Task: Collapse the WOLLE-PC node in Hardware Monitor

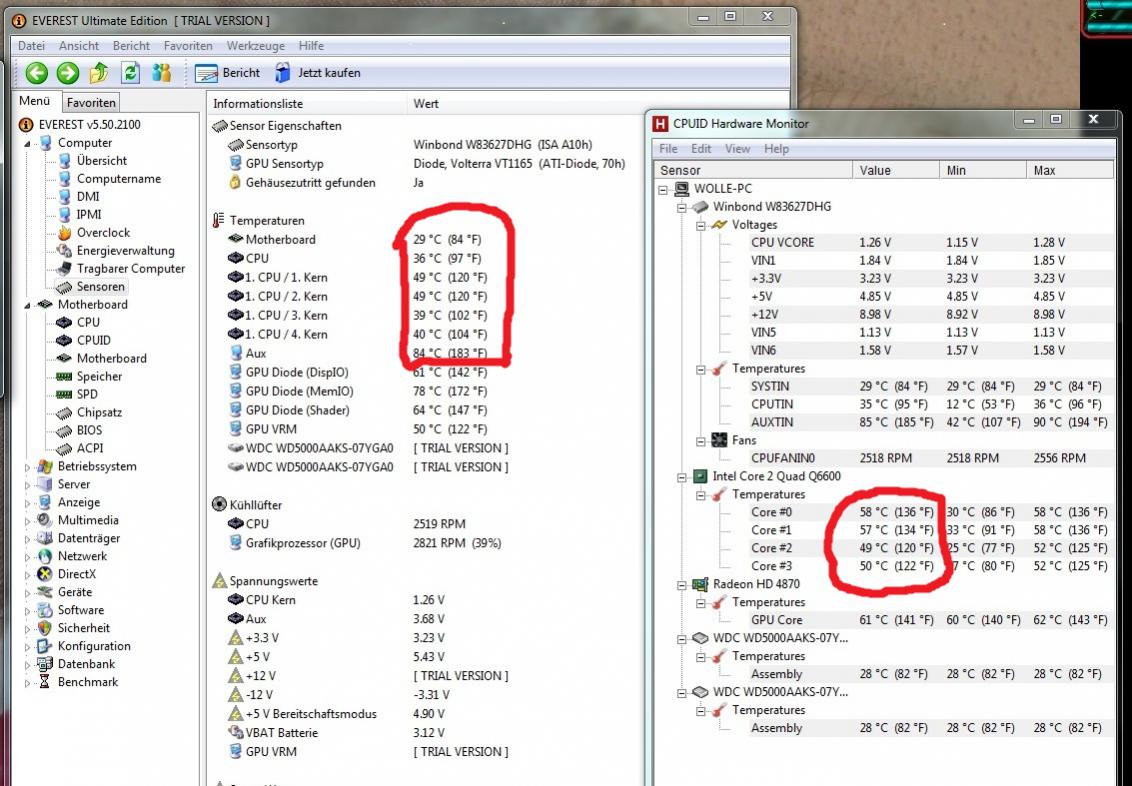Action: [x=663, y=189]
